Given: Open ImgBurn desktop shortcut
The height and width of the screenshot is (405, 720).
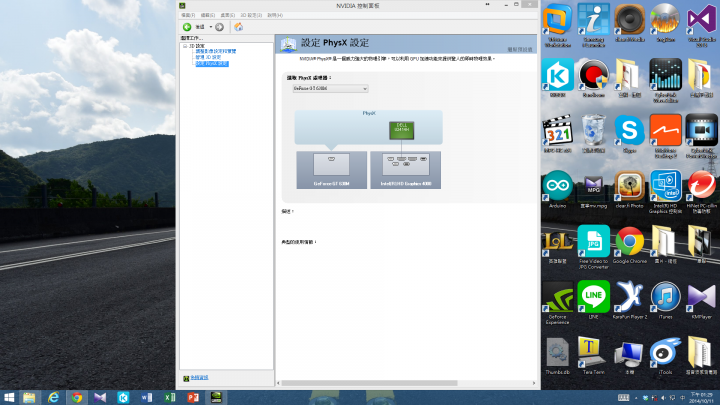Looking at the screenshot, I should point(665,22).
